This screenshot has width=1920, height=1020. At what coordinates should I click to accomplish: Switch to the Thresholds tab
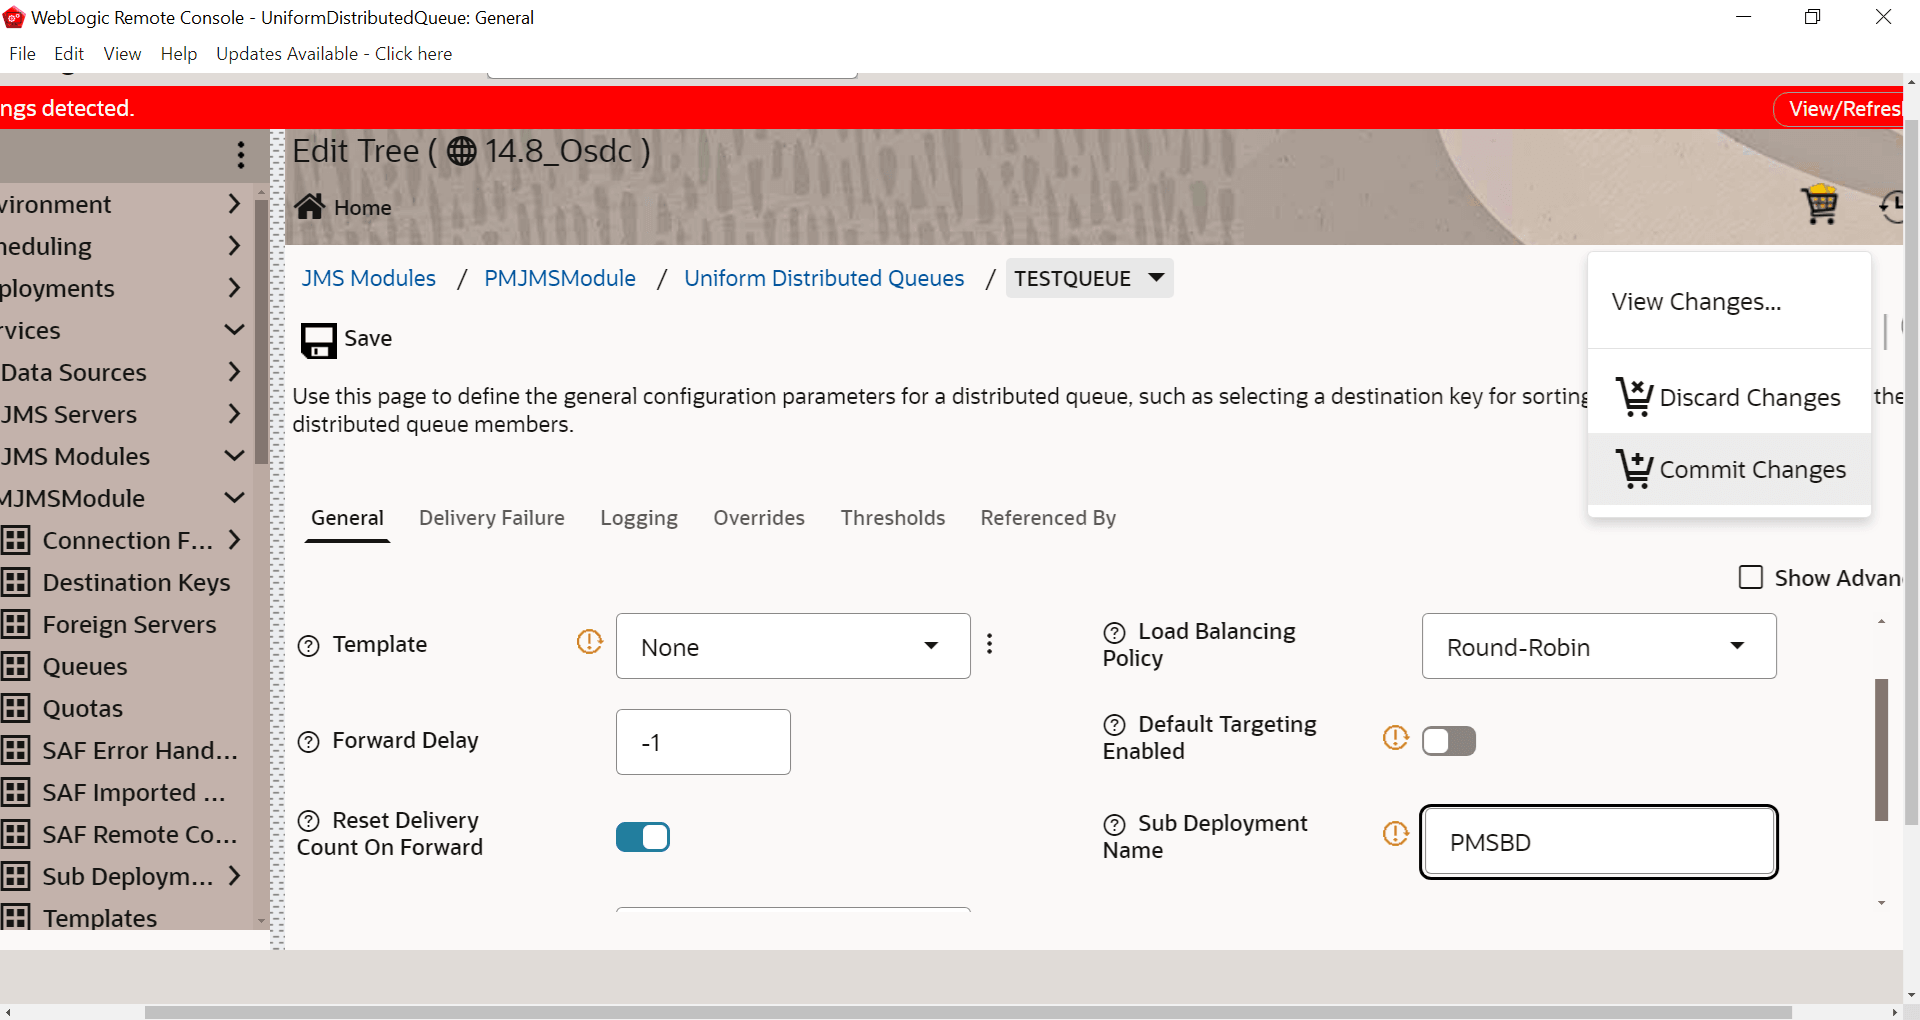893,518
